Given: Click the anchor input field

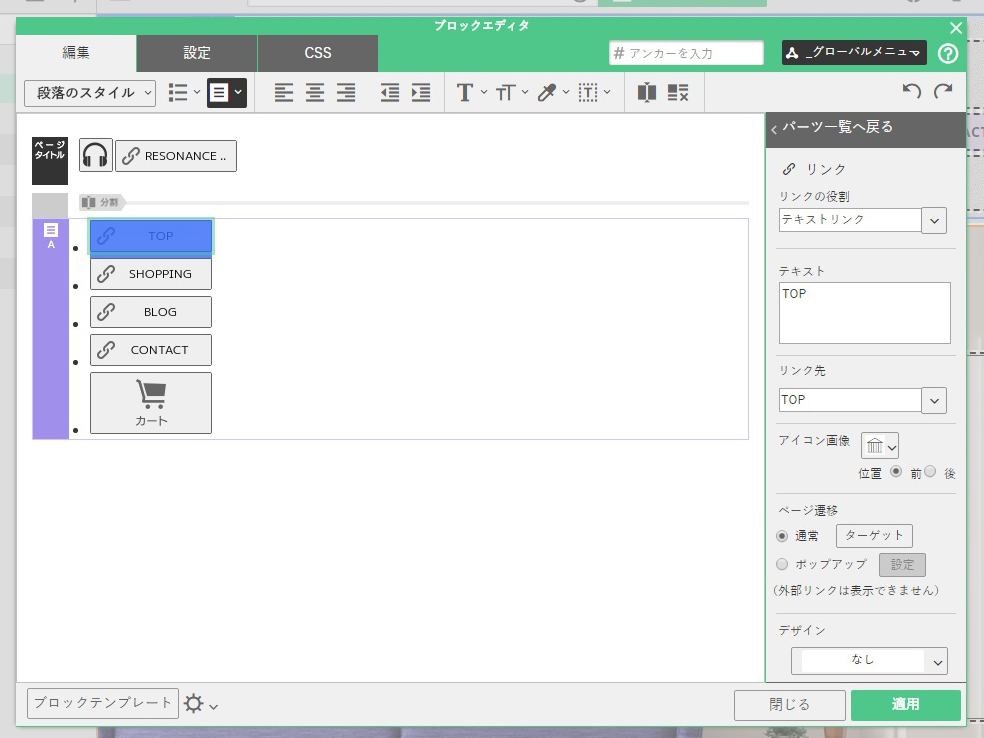Looking at the screenshot, I should tap(686, 53).
